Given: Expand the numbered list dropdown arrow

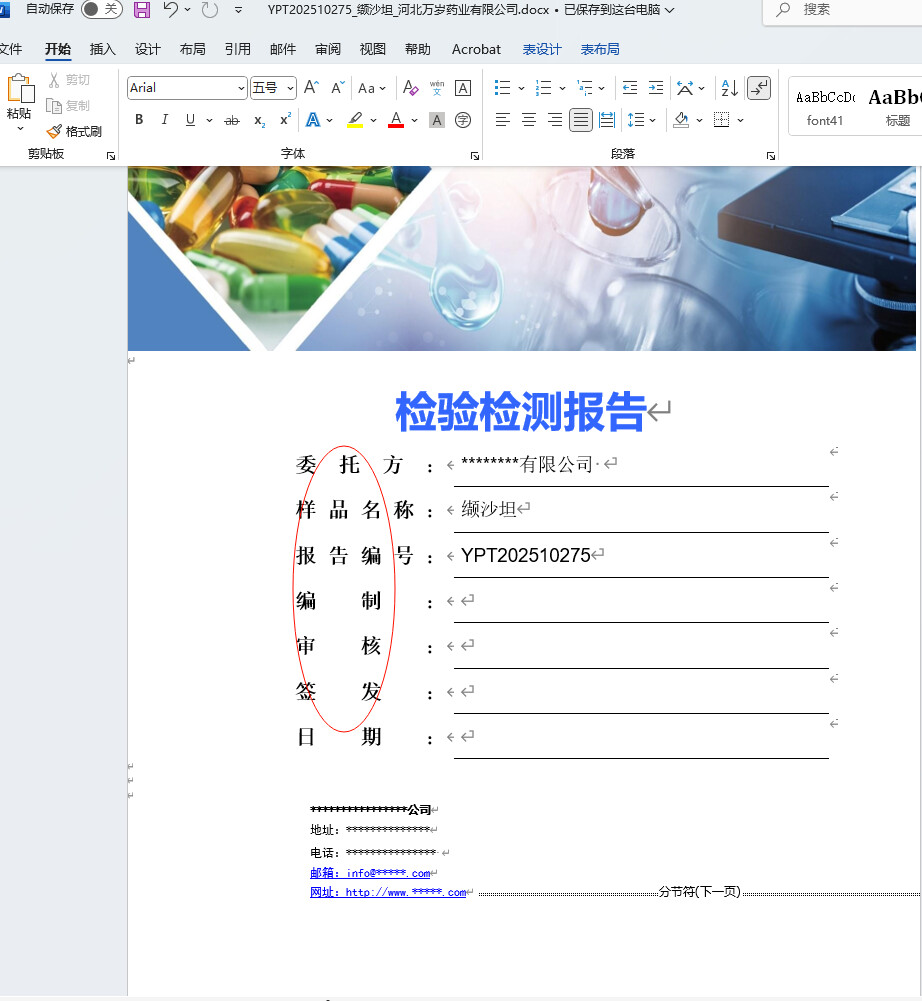Looking at the screenshot, I should 562,88.
